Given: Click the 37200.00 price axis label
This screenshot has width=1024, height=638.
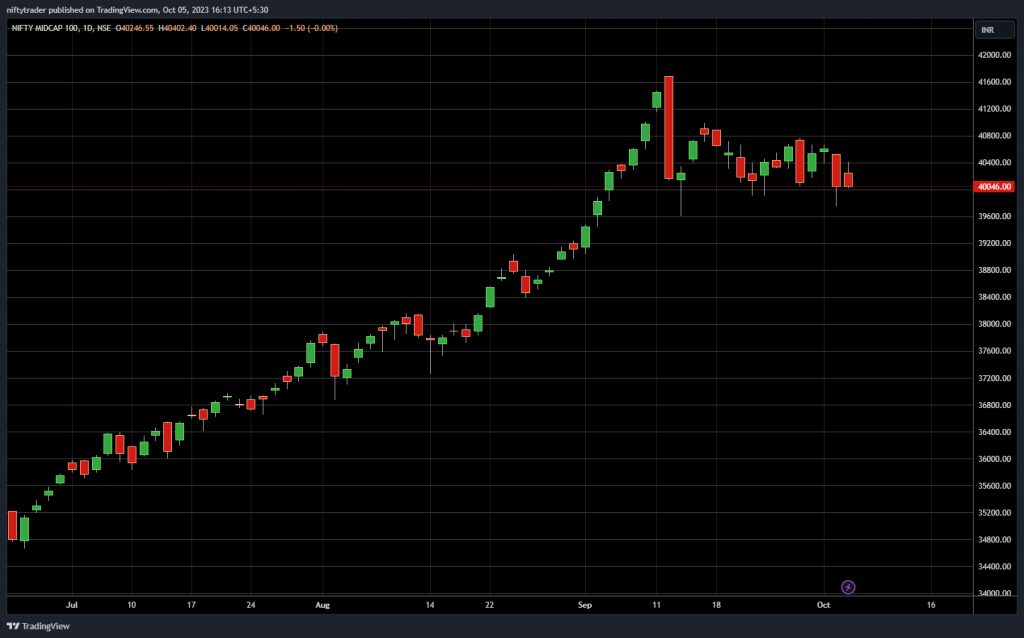Looking at the screenshot, I should 994,378.
